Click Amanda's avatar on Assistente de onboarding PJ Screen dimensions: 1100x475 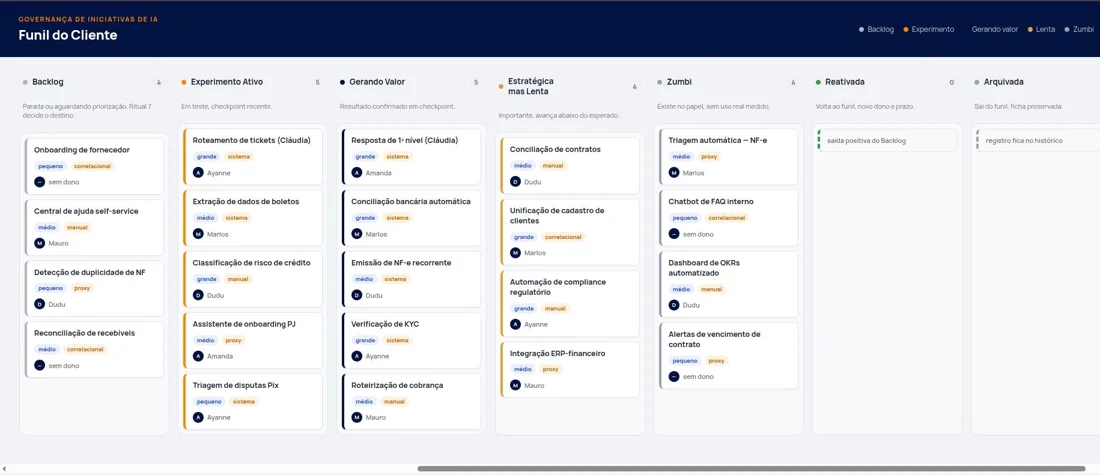pos(198,356)
